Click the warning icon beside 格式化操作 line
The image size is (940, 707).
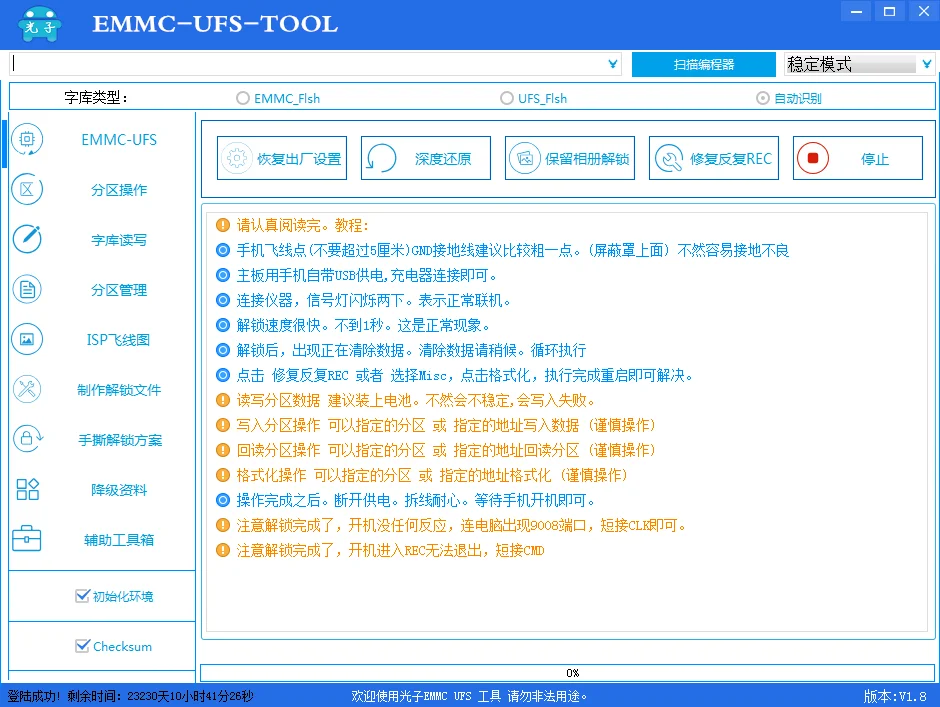223,475
